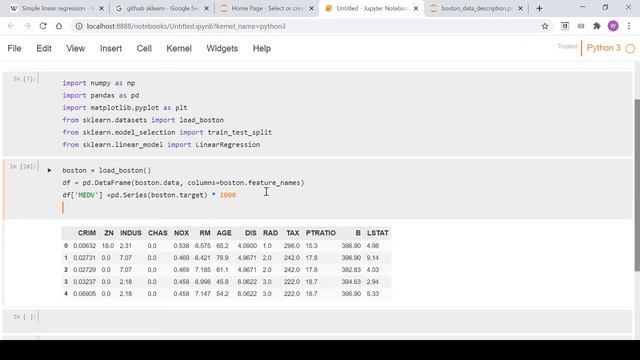Click the 0.00632 CRIM value
640x360 pixels.
point(84,246)
